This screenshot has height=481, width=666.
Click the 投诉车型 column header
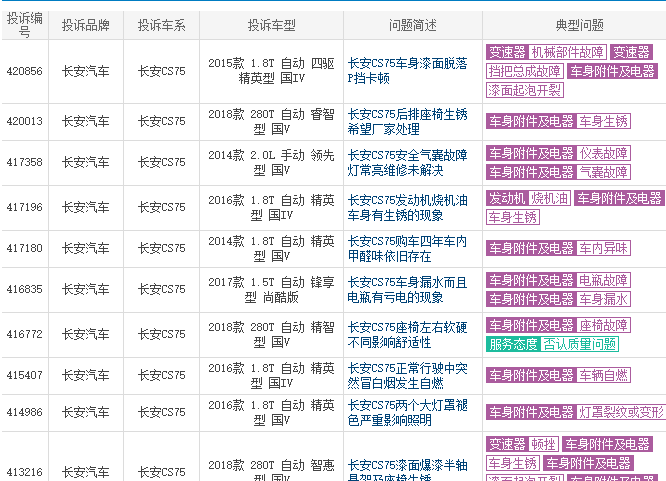click(x=271, y=25)
